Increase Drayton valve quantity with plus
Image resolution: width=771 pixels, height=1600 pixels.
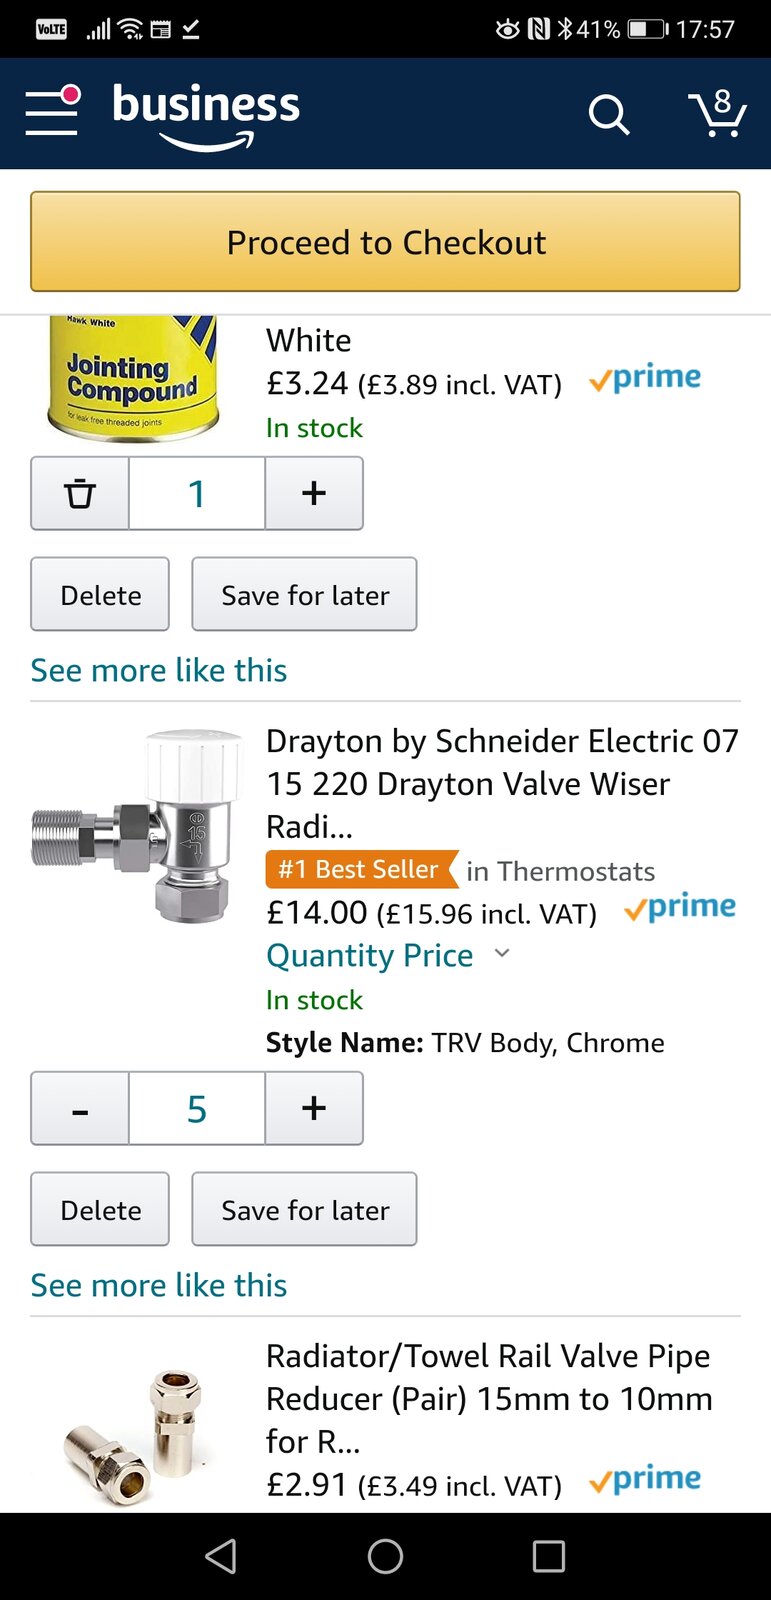coord(314,1108)
